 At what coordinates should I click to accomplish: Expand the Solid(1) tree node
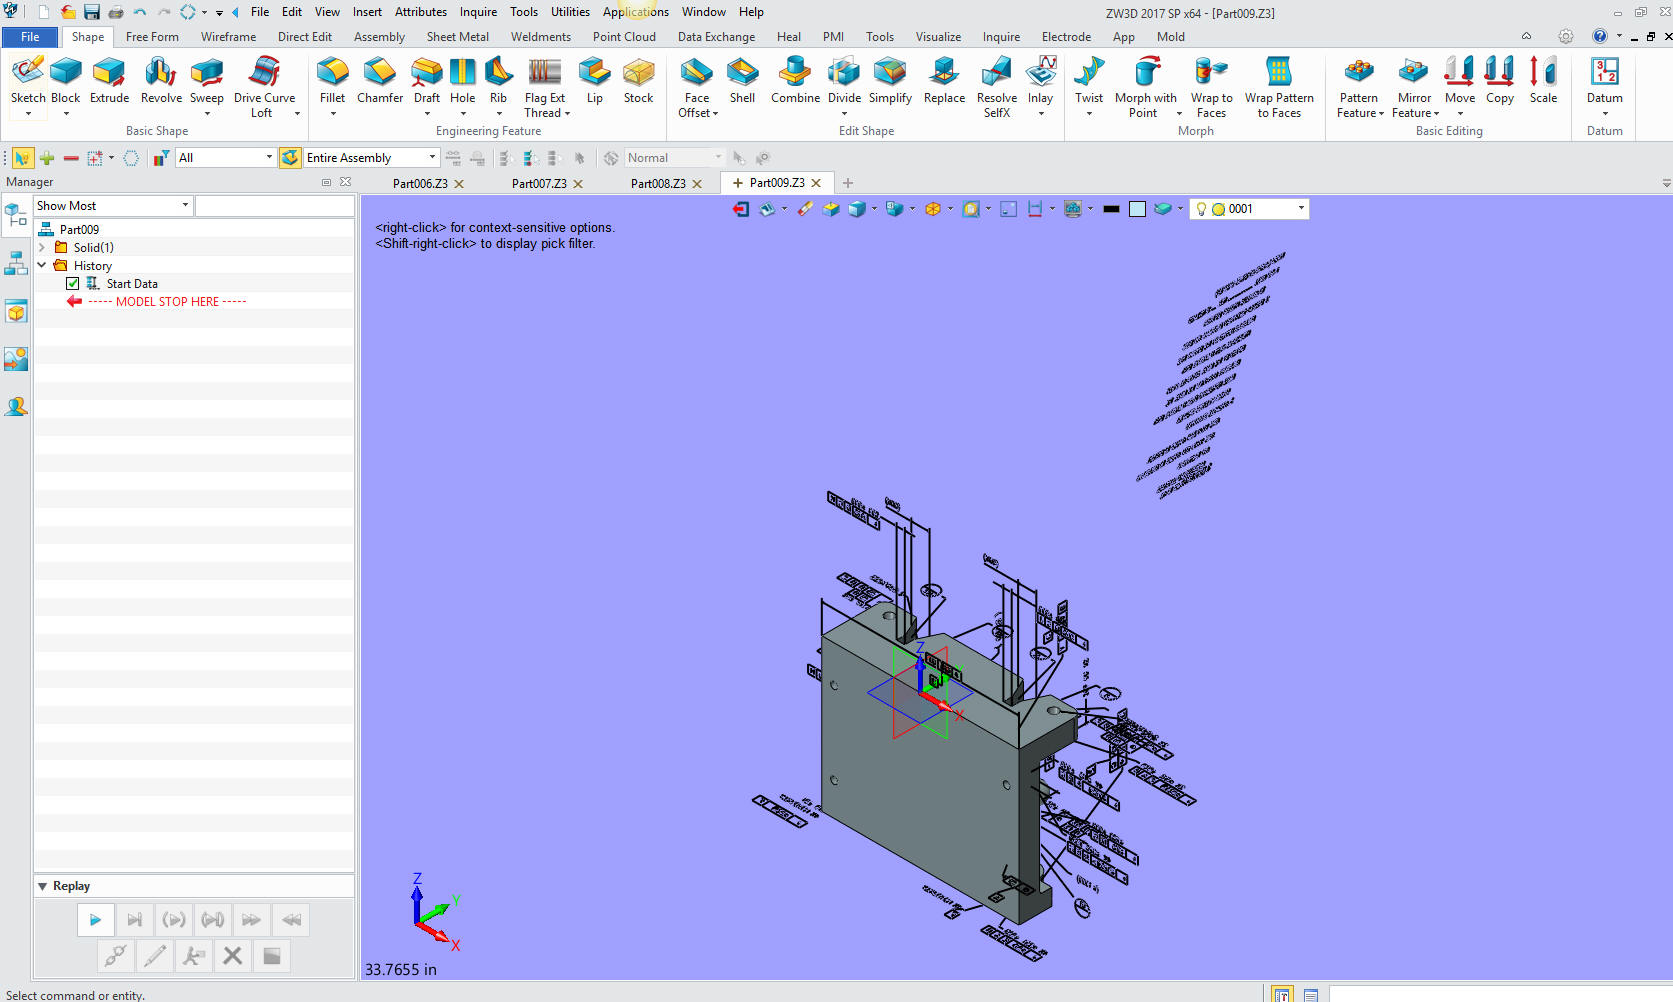[x=42, y=248]
